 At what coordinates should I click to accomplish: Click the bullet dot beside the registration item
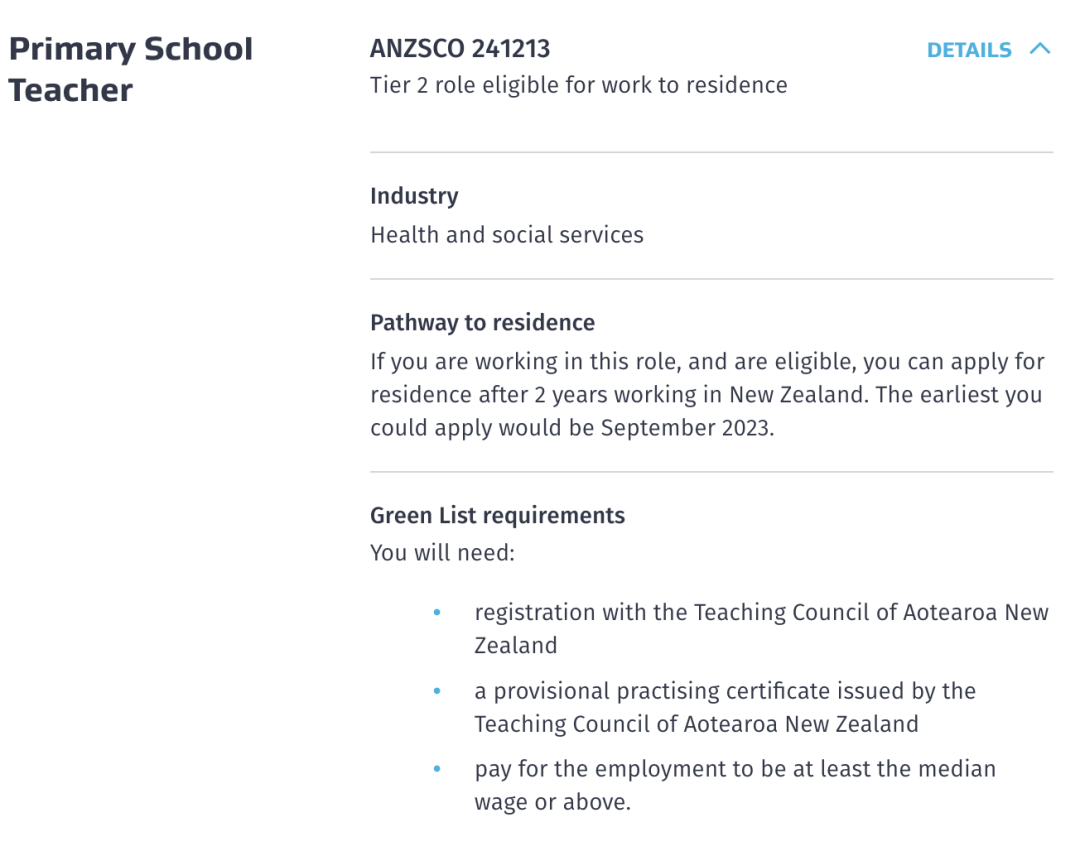(x=437, y=612)
